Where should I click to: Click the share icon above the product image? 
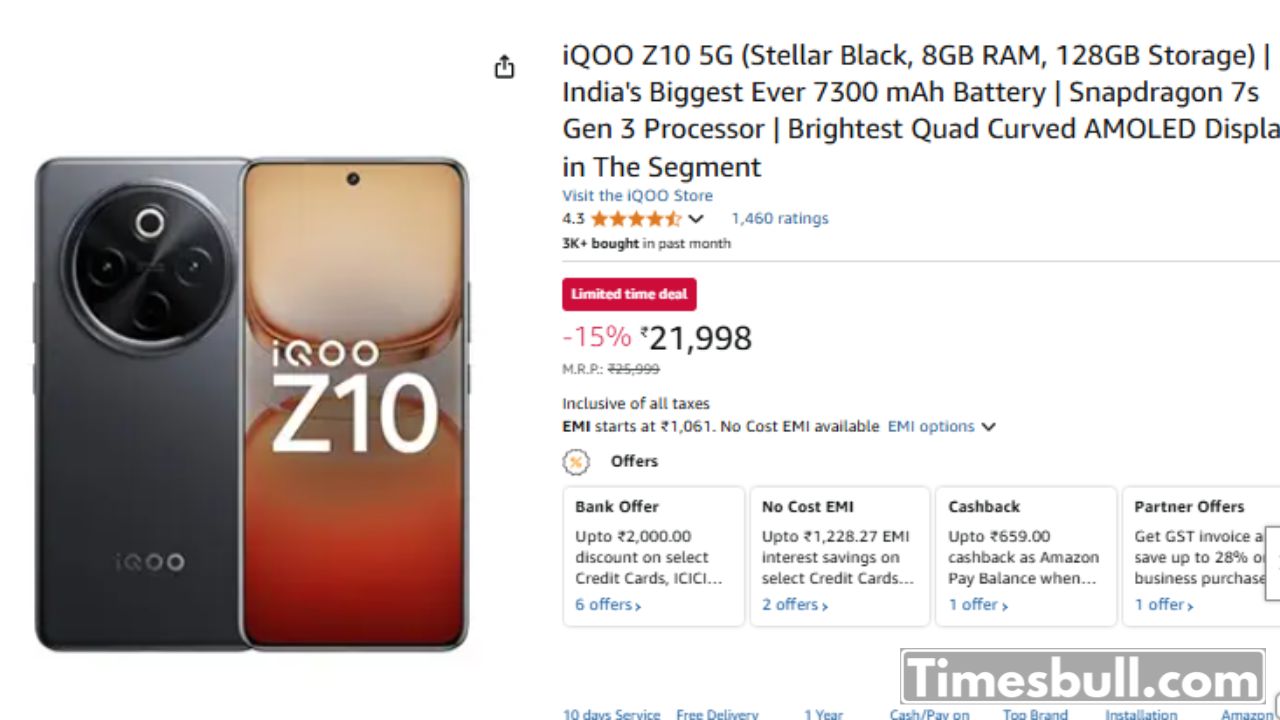(505, 67)
